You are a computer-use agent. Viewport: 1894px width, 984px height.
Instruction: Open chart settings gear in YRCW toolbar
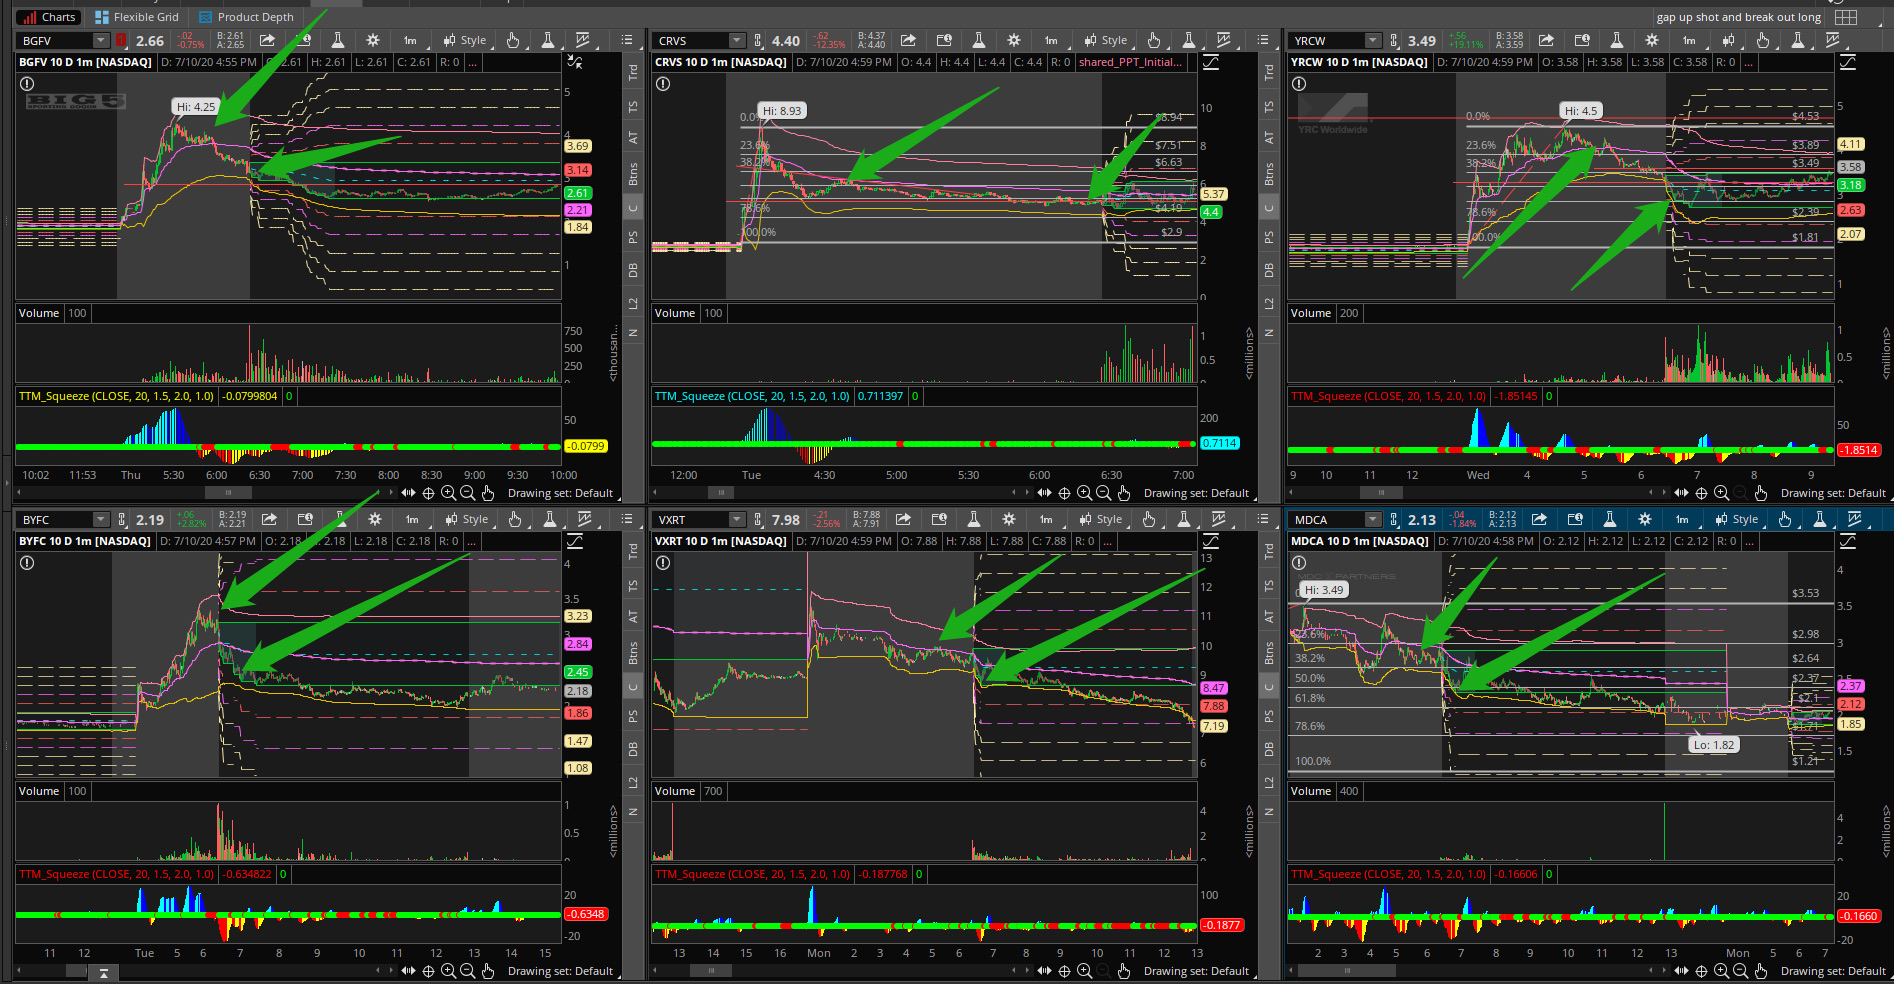pyautogui.click(x=1652, y=40)
